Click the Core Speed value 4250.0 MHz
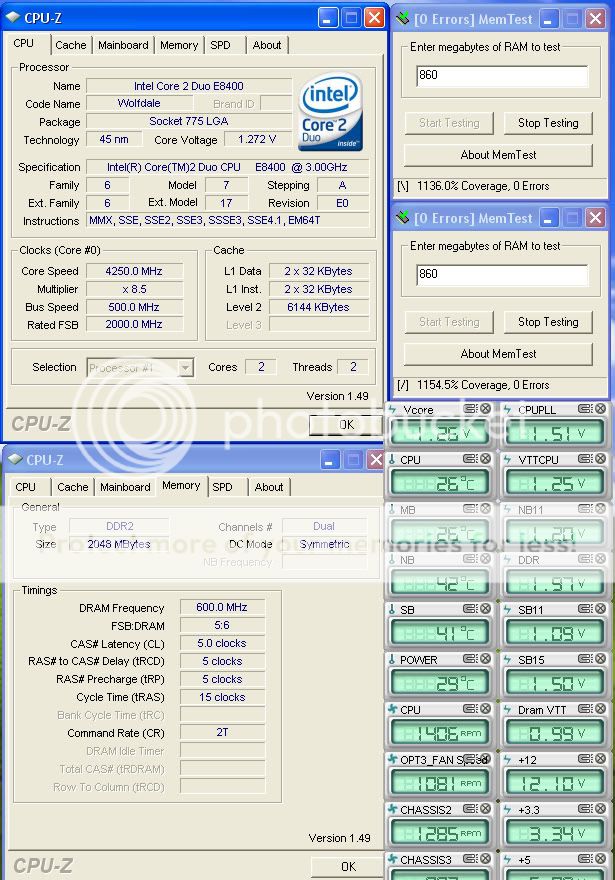This screenshot has width=615, height=880. (134, 271)
